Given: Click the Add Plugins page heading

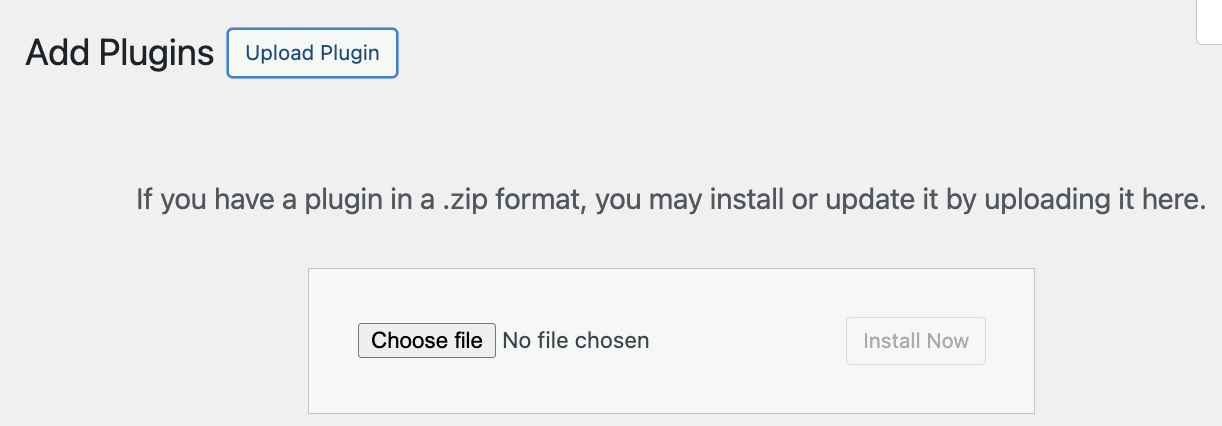Looking at the screenshot, I should tap(120, 53).
